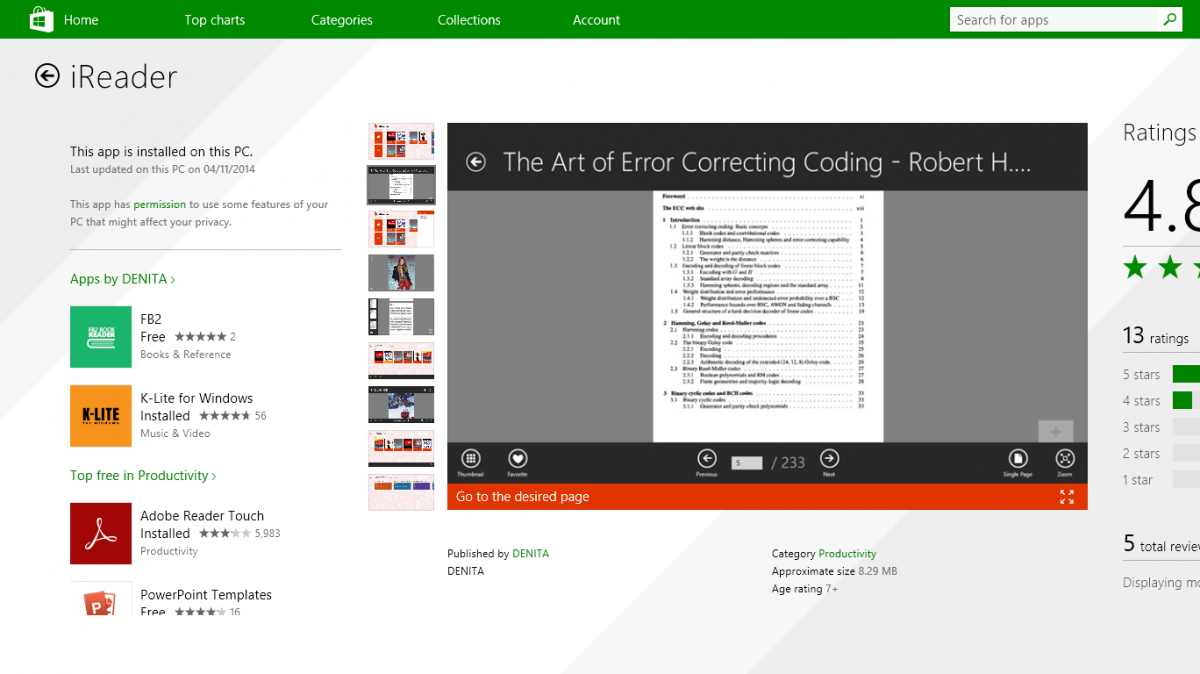Open the Collections tab
Screen dimensions: 1200x674
pyautogui.click(x=469, y=20)
